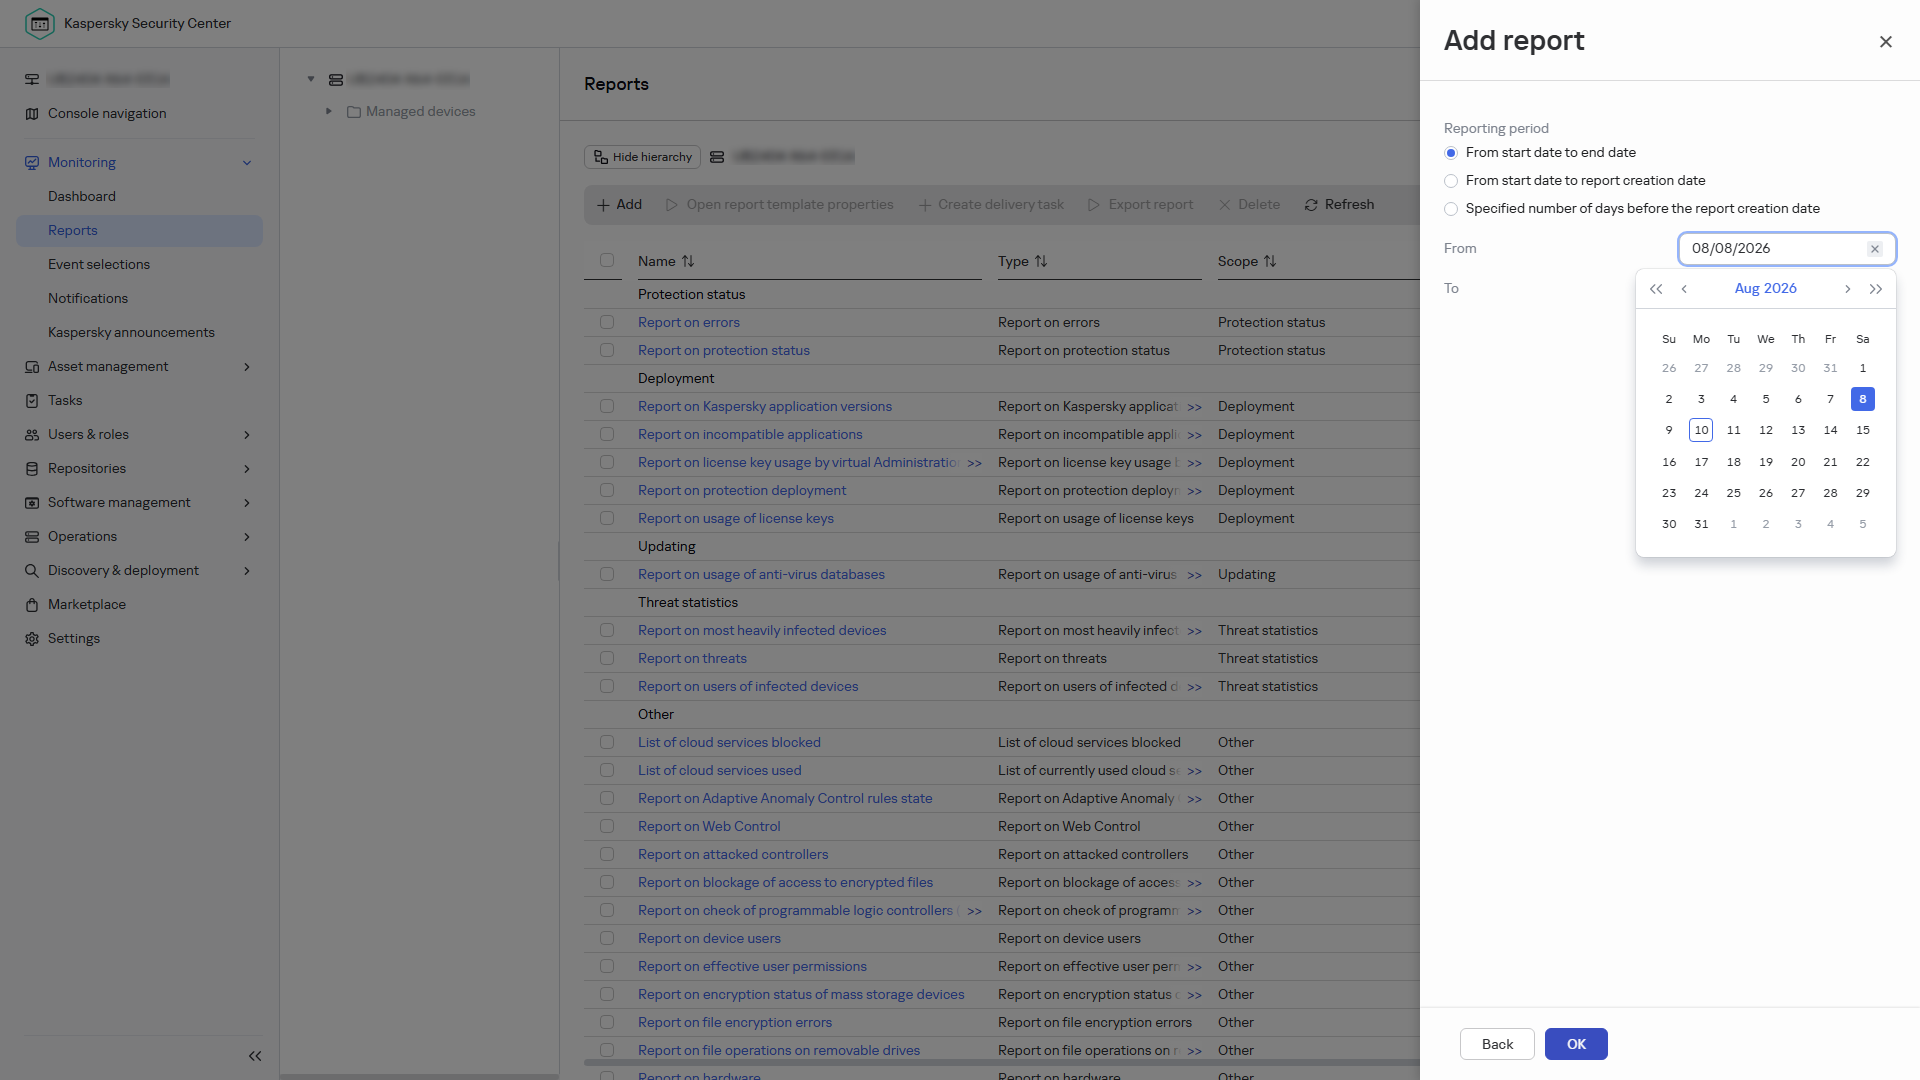This screenshot has width=1920, height=1080.
Task: Clear the From date with the x icon
Action: [1875, 249]
